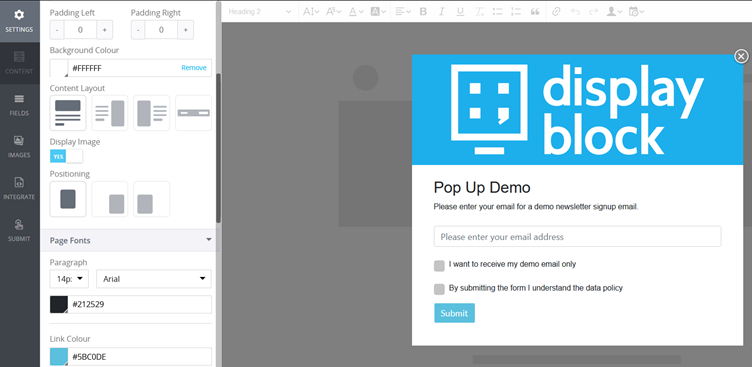Open the Fields sidebar section
This screenshot has height=367, width=752.
pos(19,105)
